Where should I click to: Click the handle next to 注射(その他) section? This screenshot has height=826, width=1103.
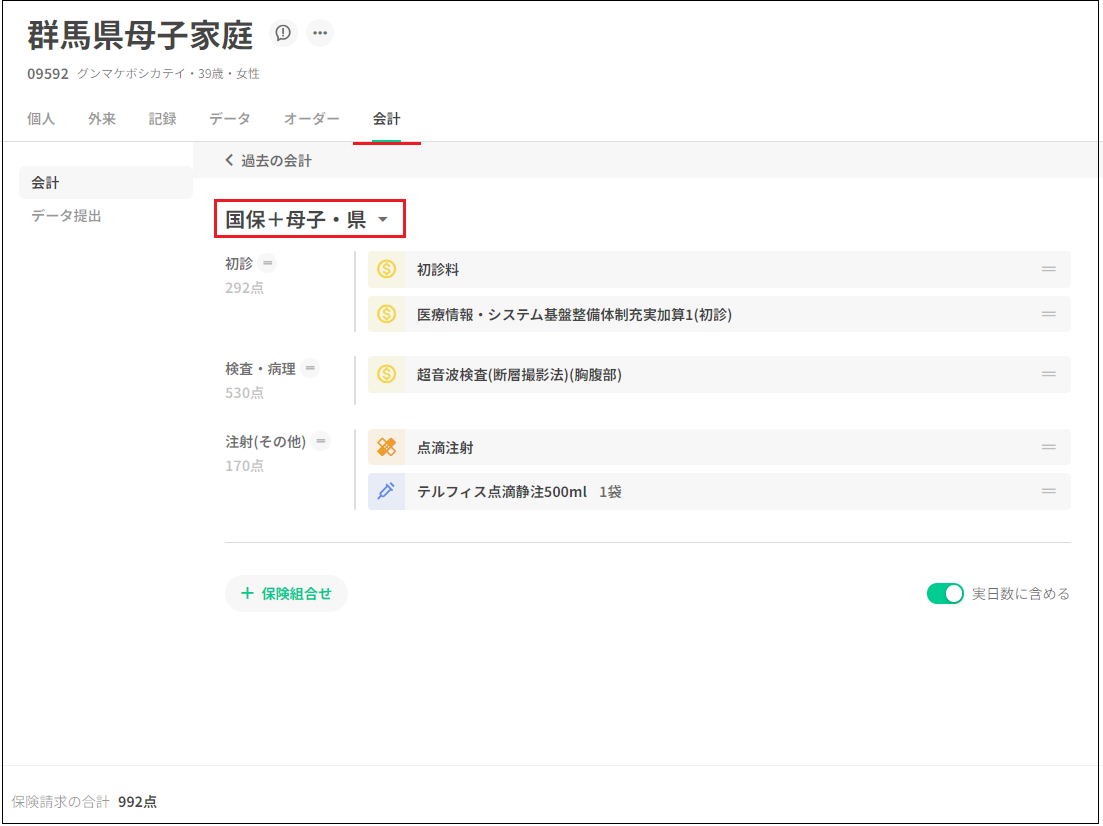click(320, 441)
